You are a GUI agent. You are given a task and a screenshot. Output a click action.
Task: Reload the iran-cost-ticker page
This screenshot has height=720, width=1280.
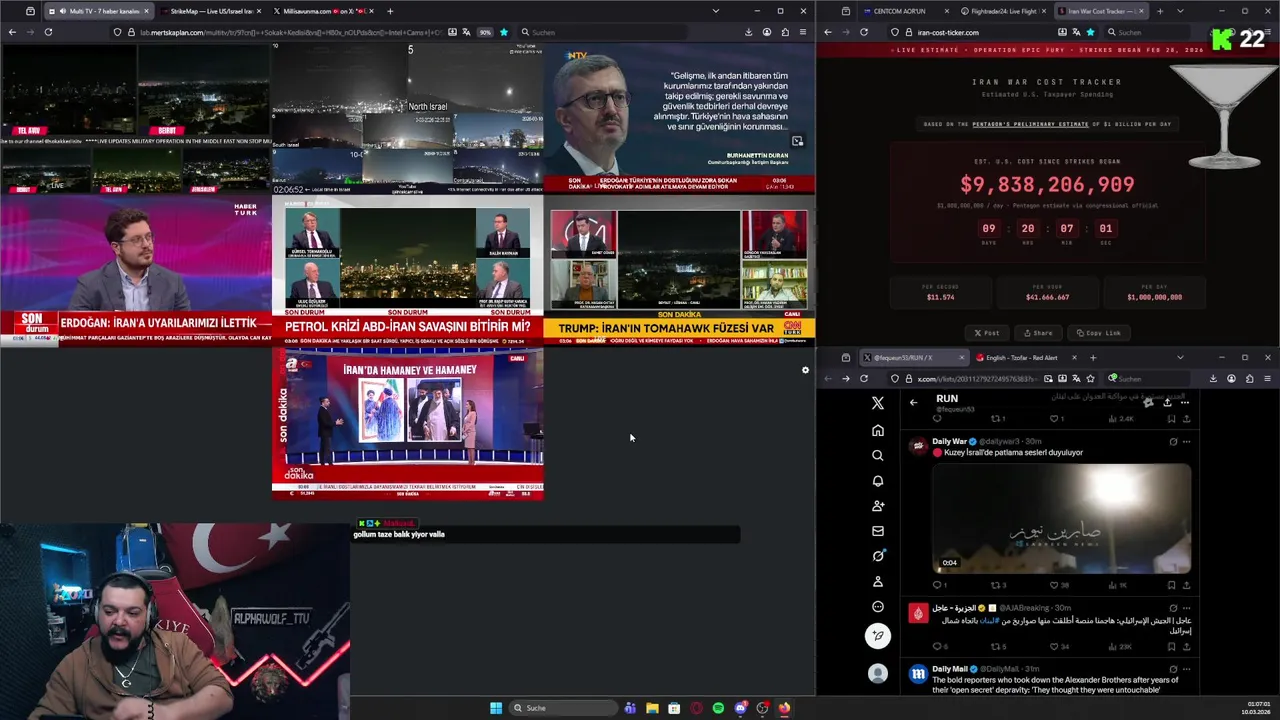(864, 32)
